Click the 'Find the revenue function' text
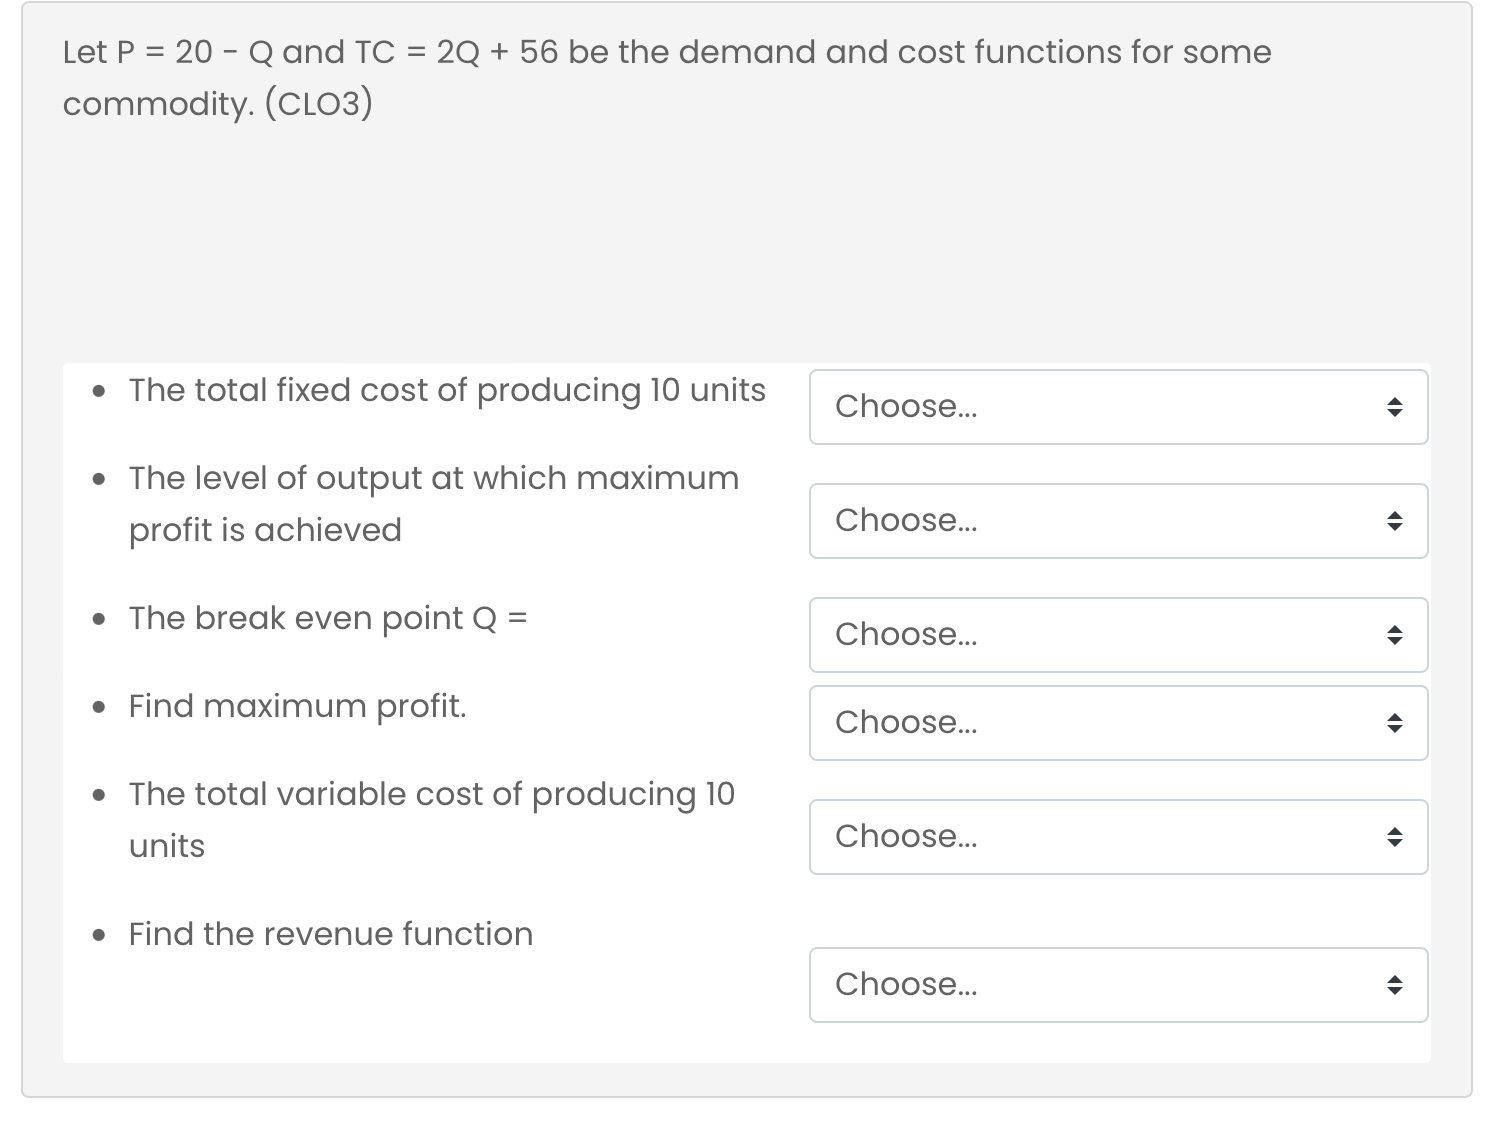The width and height of the screenshot is (1502, 1121). tap(331, 934)
